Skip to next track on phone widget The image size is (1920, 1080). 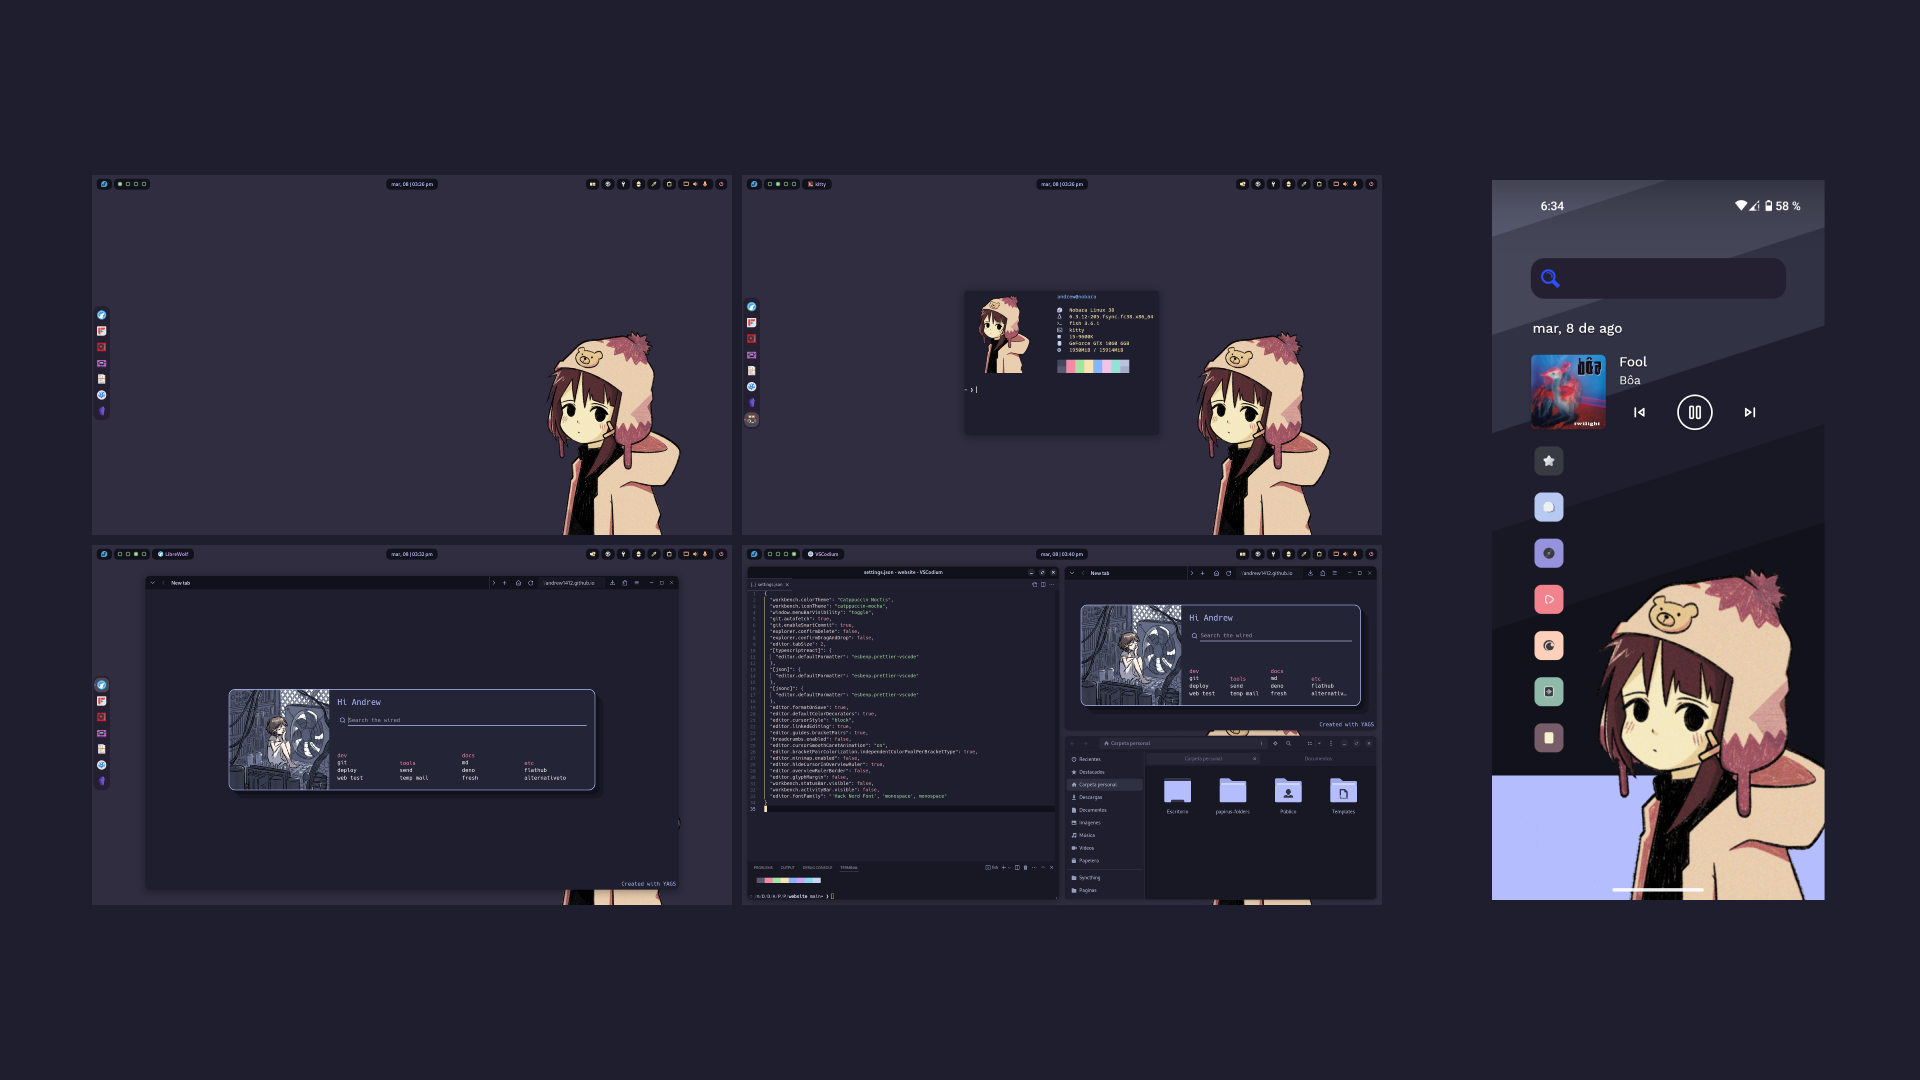click(1749, 412)
